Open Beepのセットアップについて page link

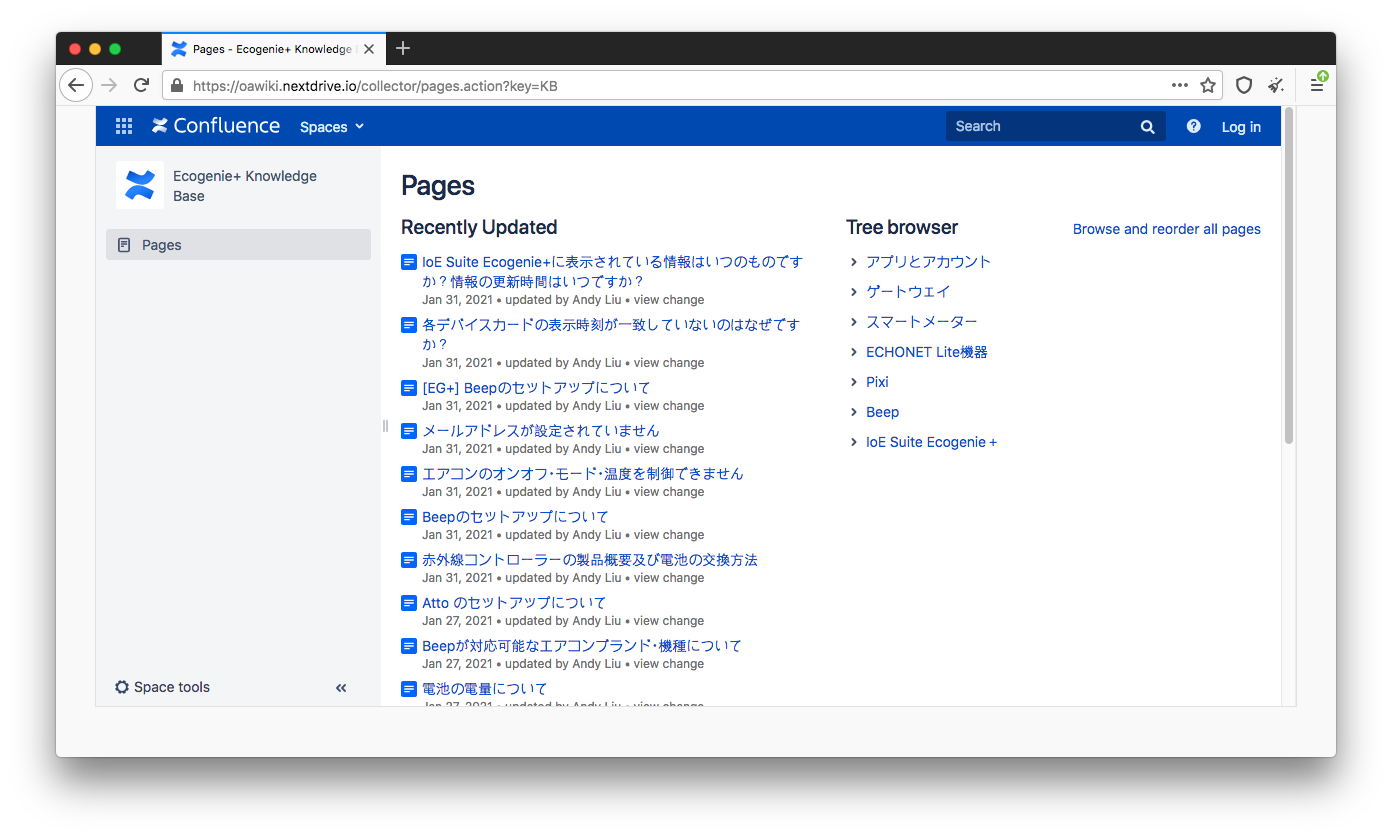point(515,517)
